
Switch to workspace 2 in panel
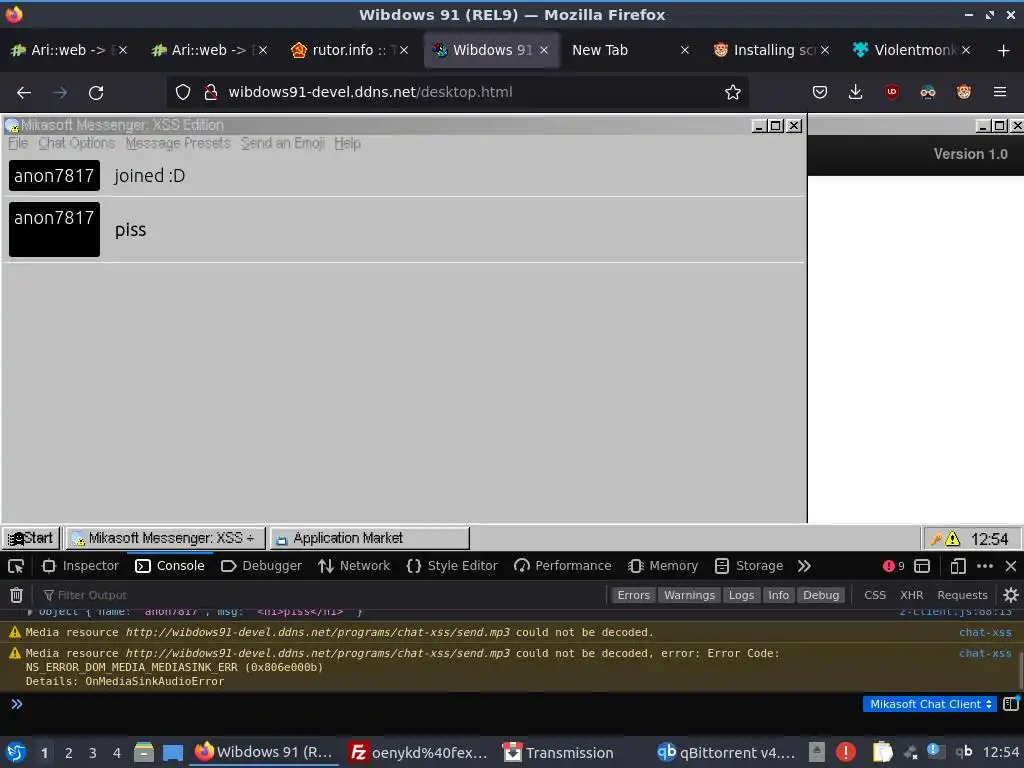(68, 753)
